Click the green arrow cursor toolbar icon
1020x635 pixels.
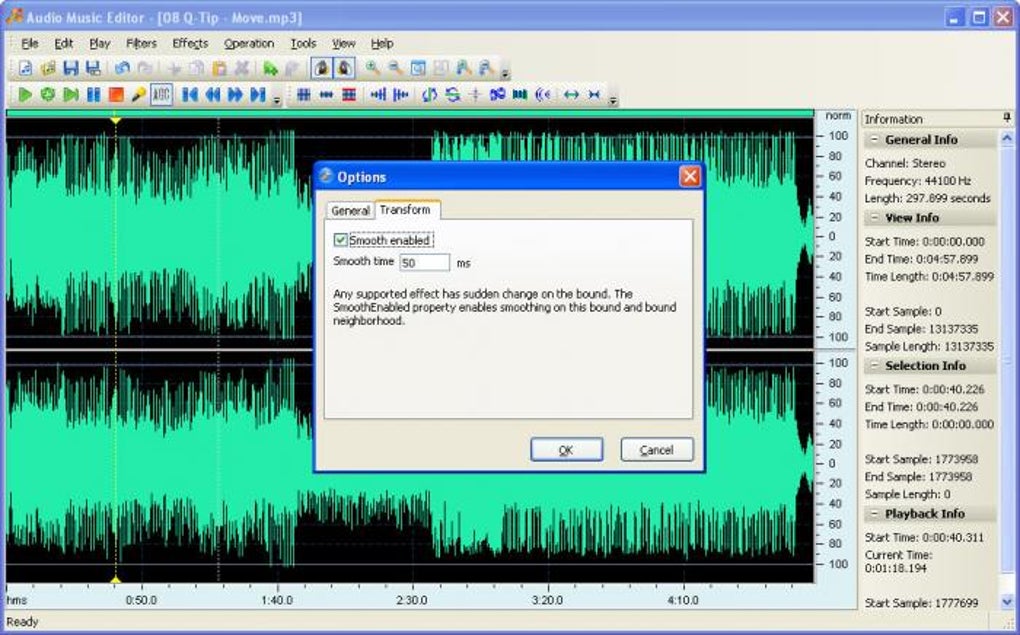click(270, 68)
